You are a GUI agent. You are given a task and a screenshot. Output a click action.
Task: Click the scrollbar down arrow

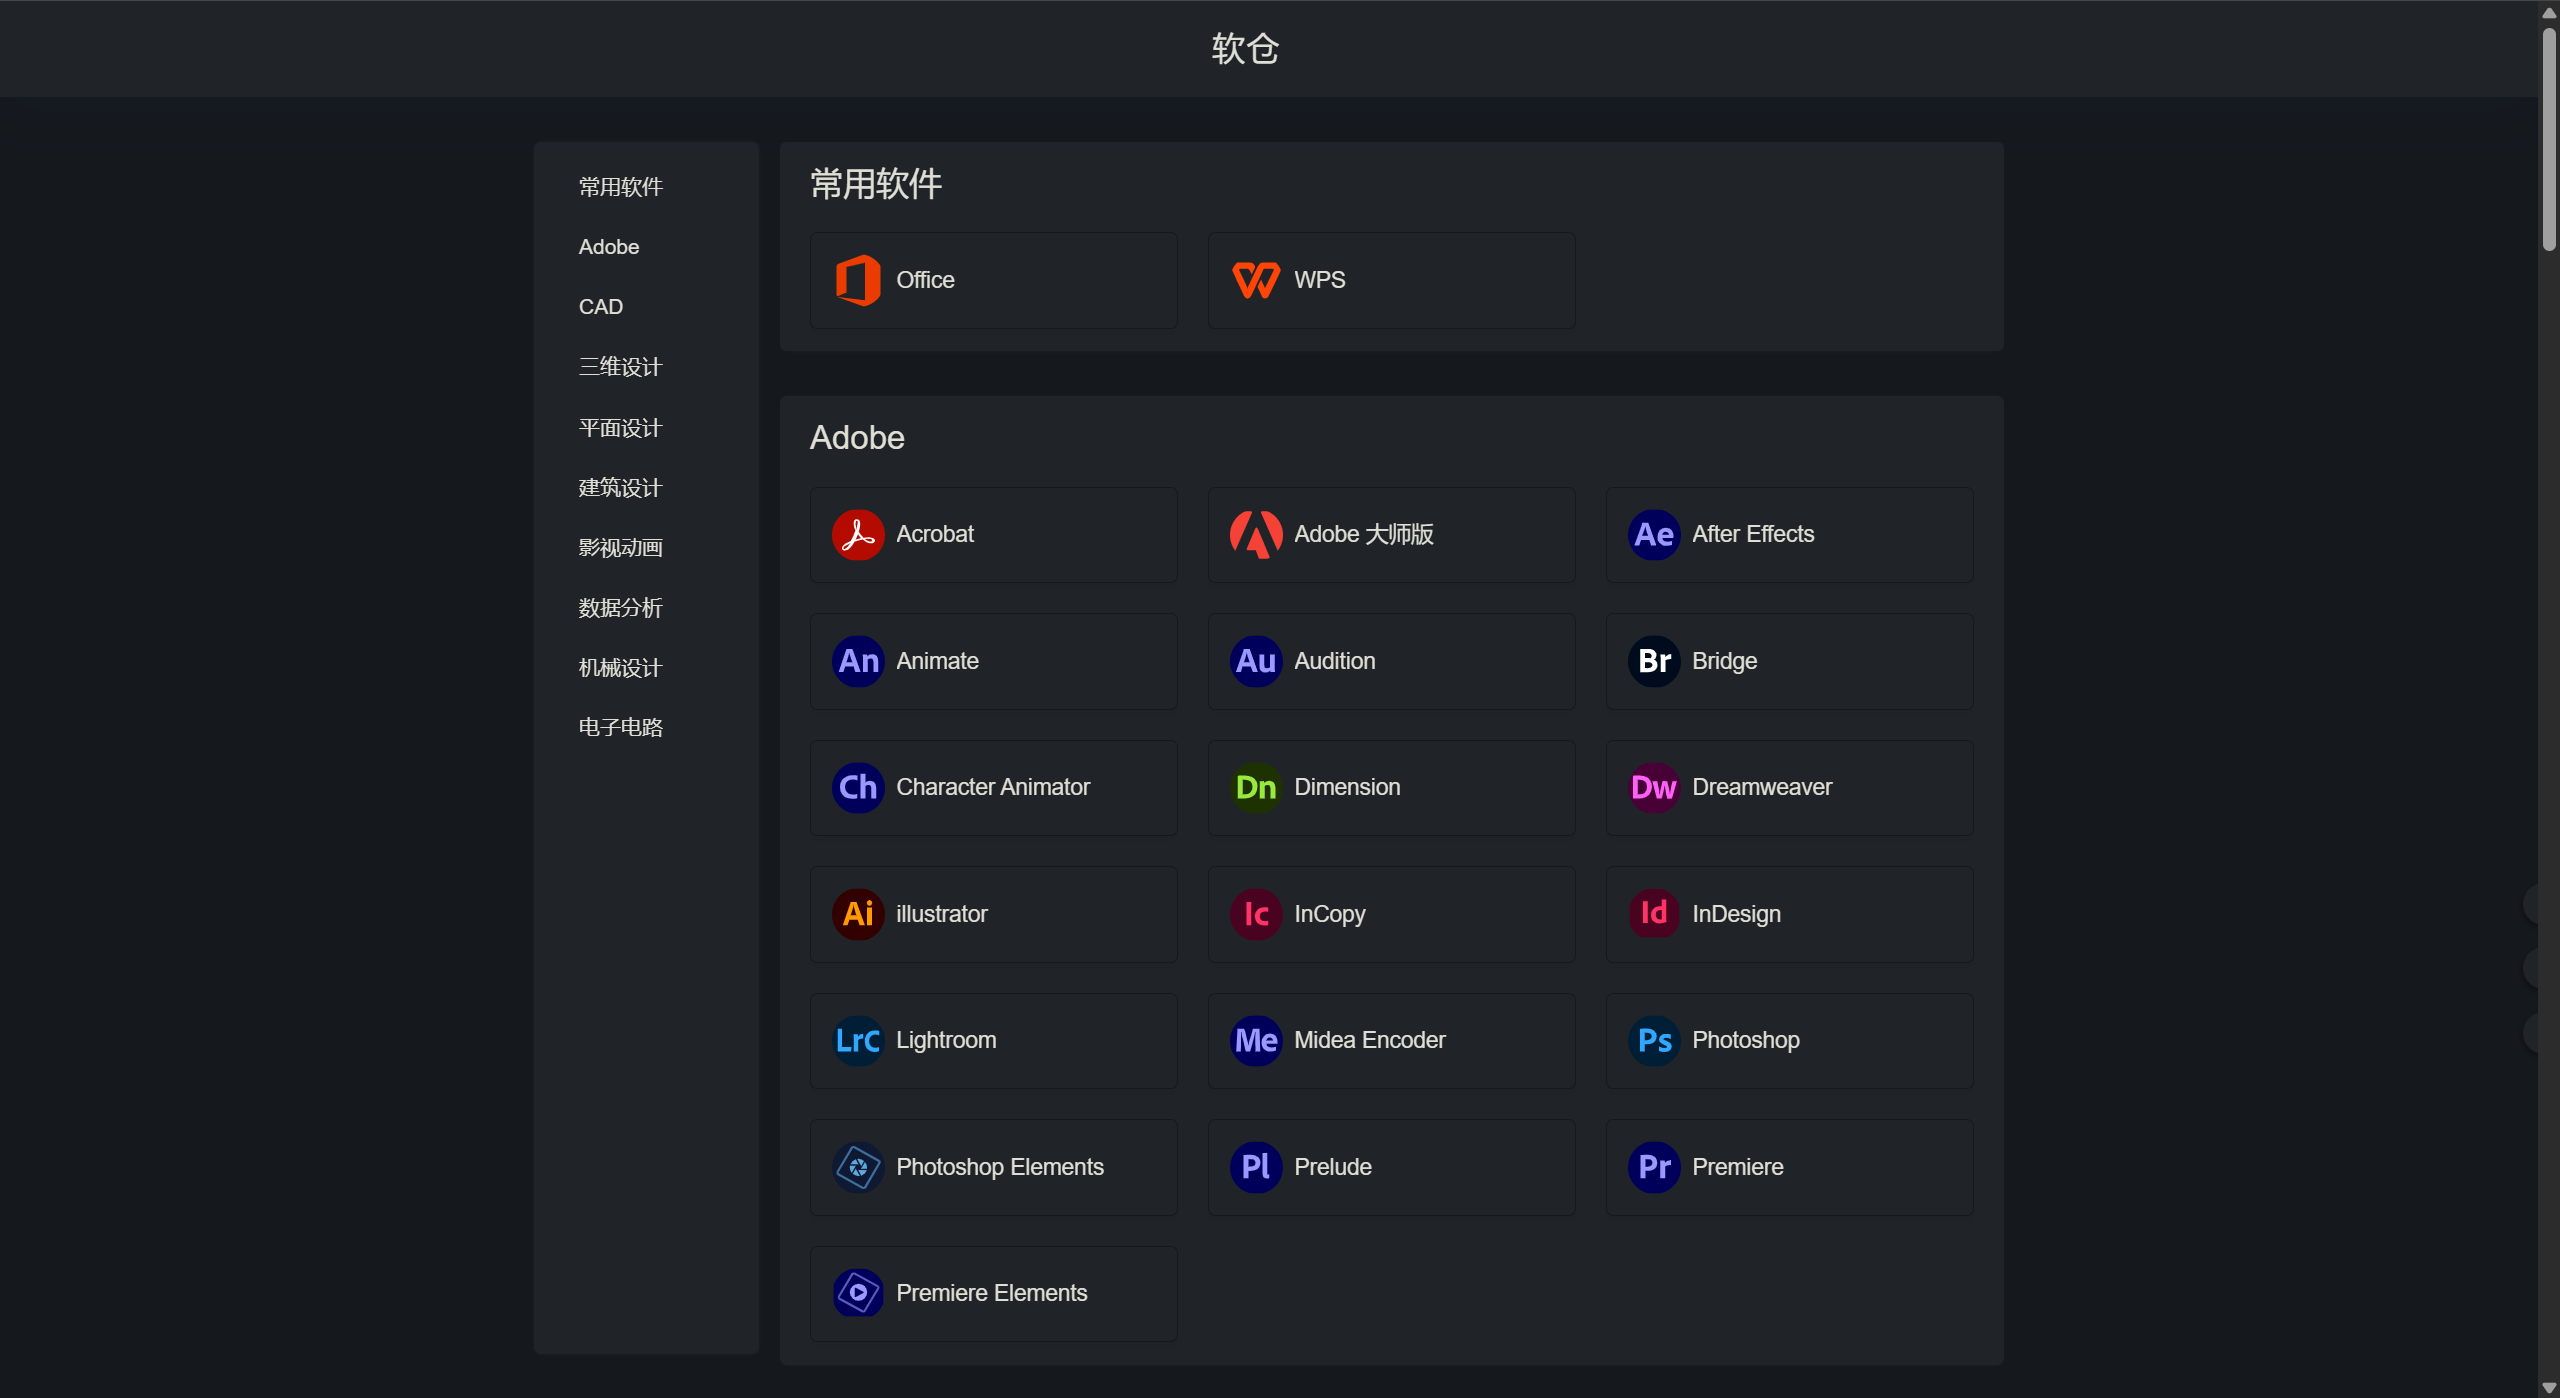[x=2548, y=1388]
